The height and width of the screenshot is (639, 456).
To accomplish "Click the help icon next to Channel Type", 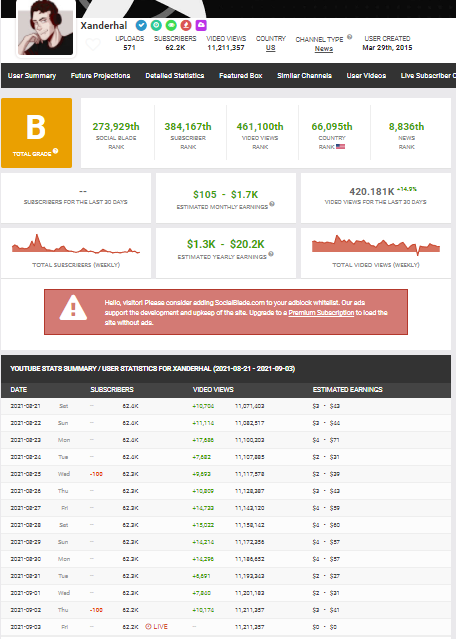I will point(350,37).
